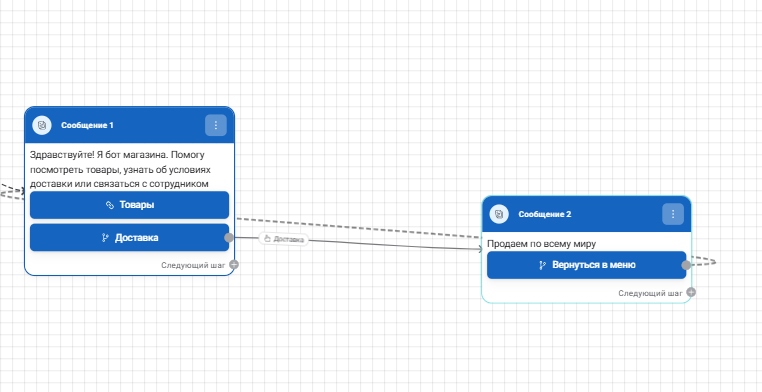Viewport: 762px width, 392px height.
Task: Open the three-dot menu of Сообщение 1
Action: click(216, 125)
